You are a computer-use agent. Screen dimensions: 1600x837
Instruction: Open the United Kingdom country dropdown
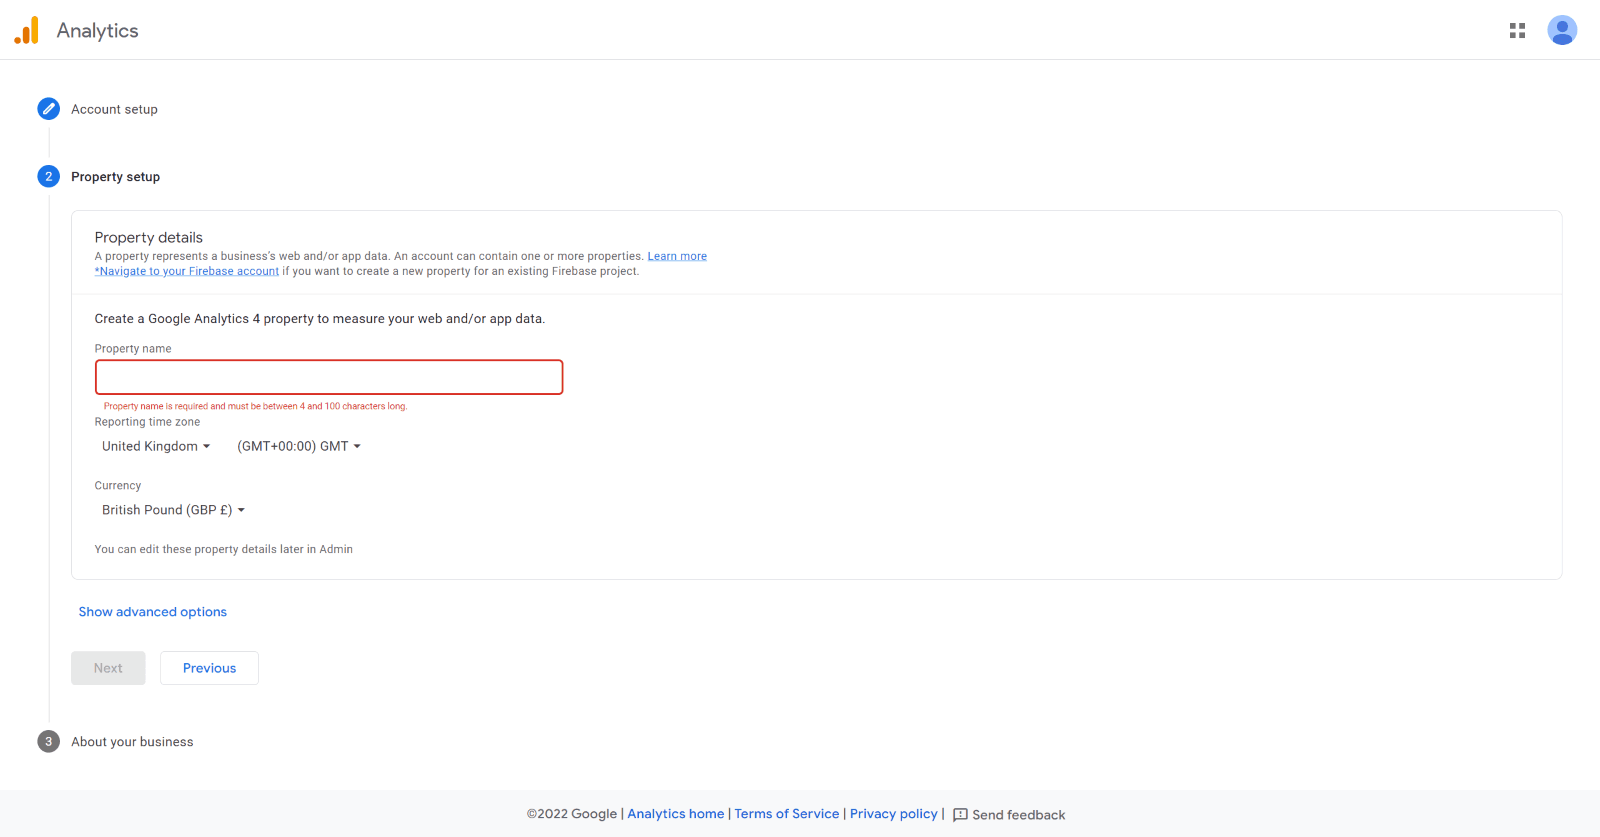click(x=156, y=446)
